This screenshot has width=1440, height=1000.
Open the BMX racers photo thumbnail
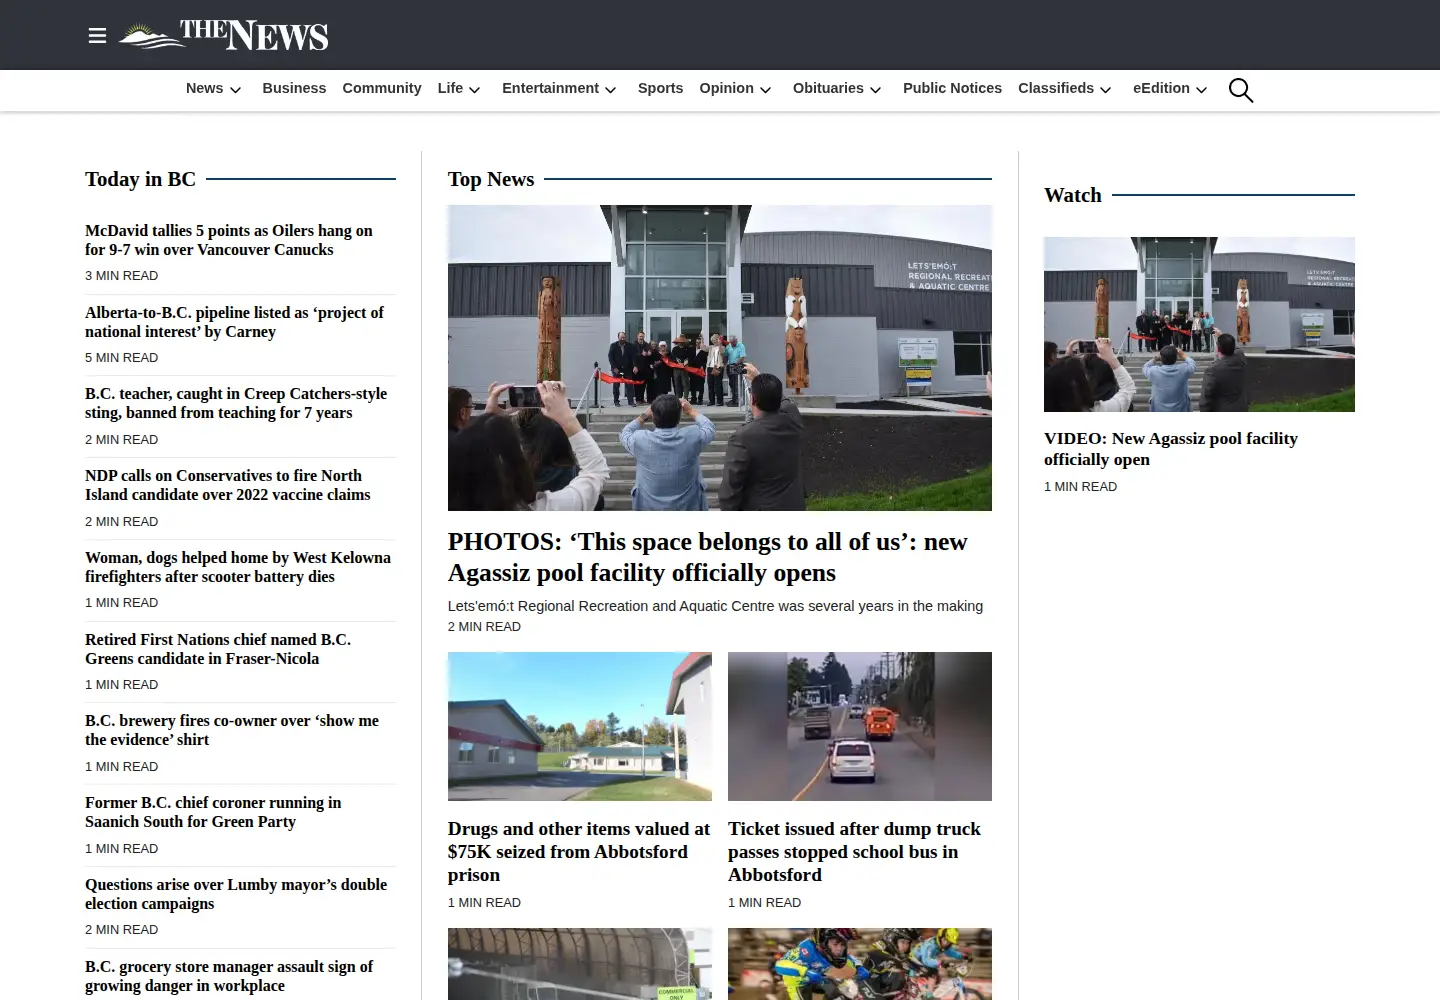(860, 964)
